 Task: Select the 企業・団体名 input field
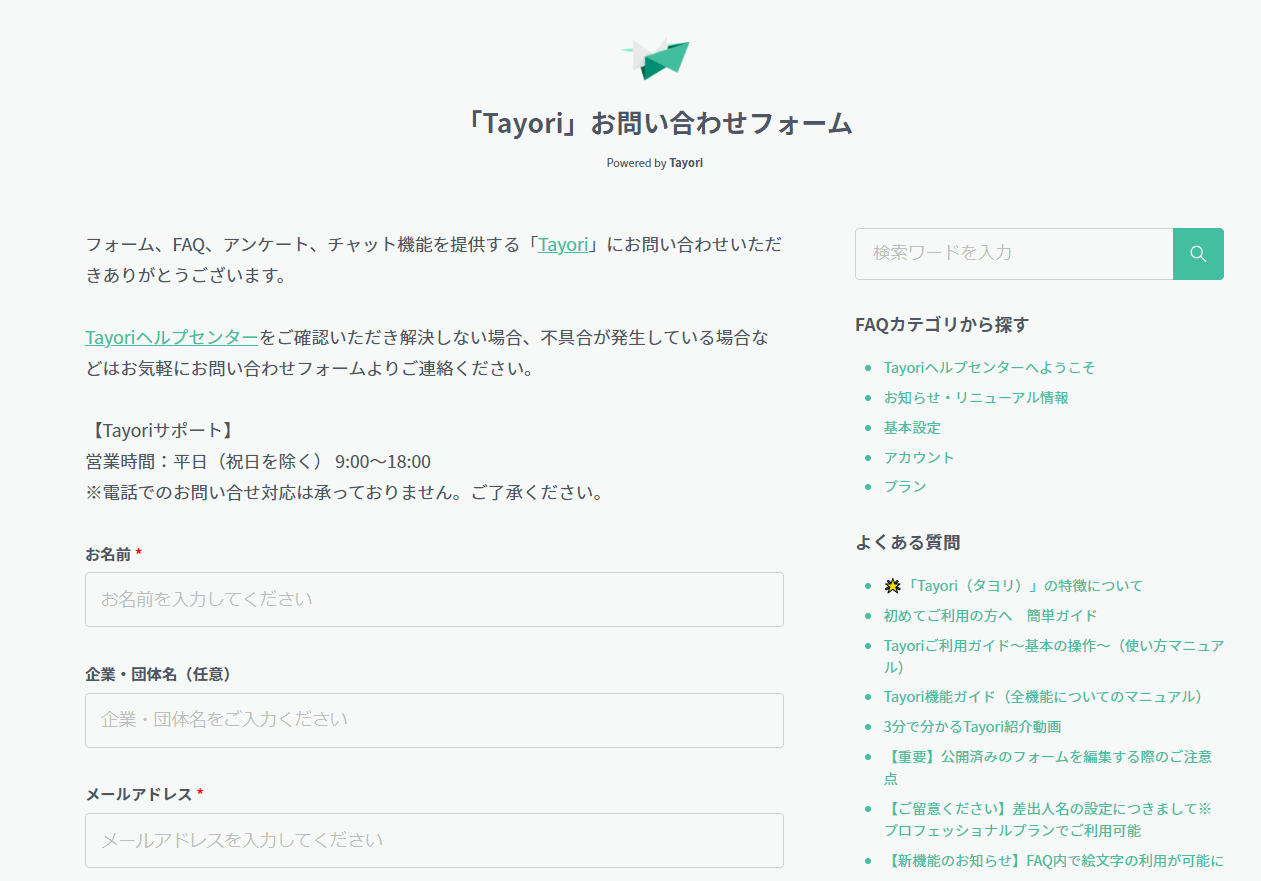click(x=434, y=720)
